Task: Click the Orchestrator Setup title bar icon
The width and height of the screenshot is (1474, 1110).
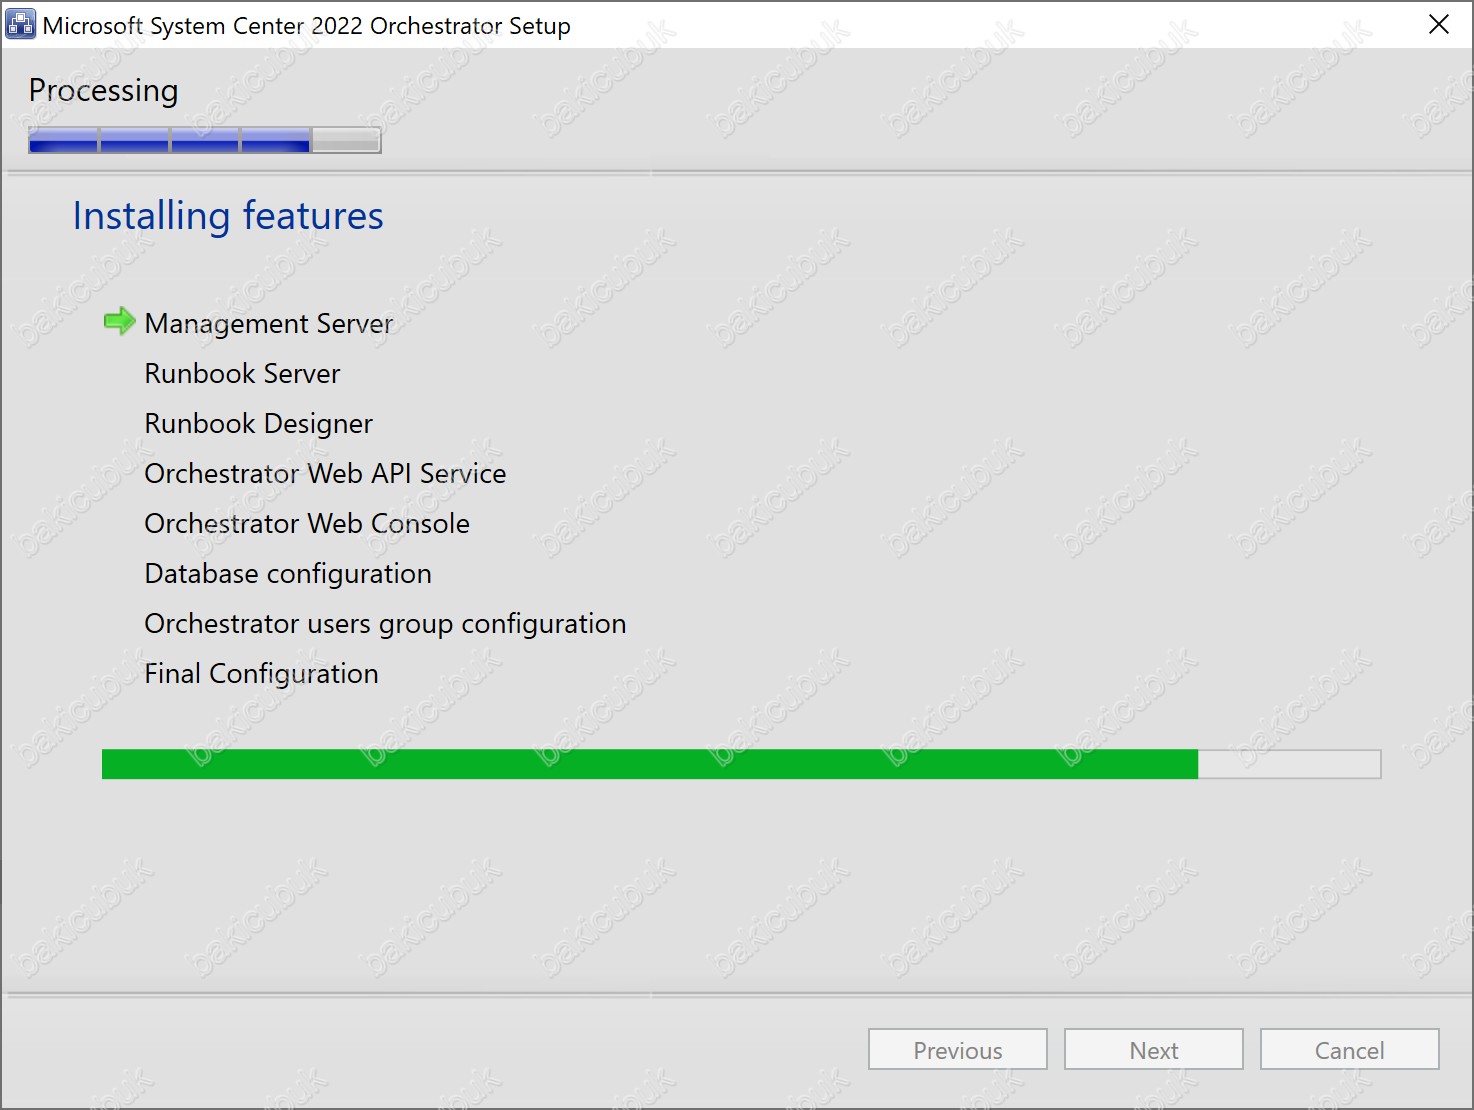Action: click(20, 24)
